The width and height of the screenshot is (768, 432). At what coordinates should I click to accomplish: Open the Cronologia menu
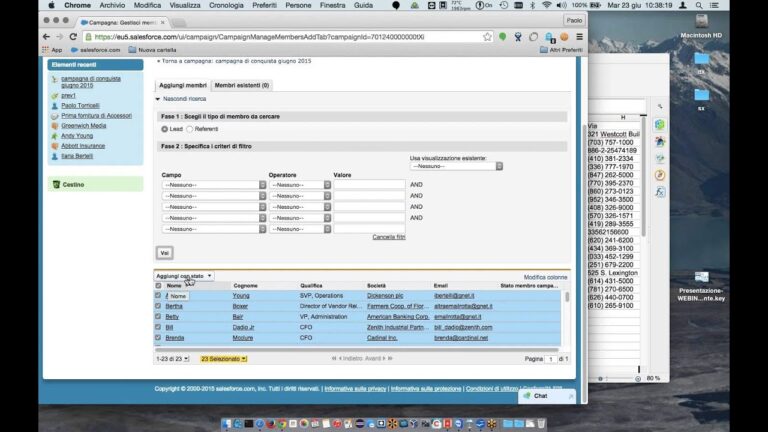226,5
